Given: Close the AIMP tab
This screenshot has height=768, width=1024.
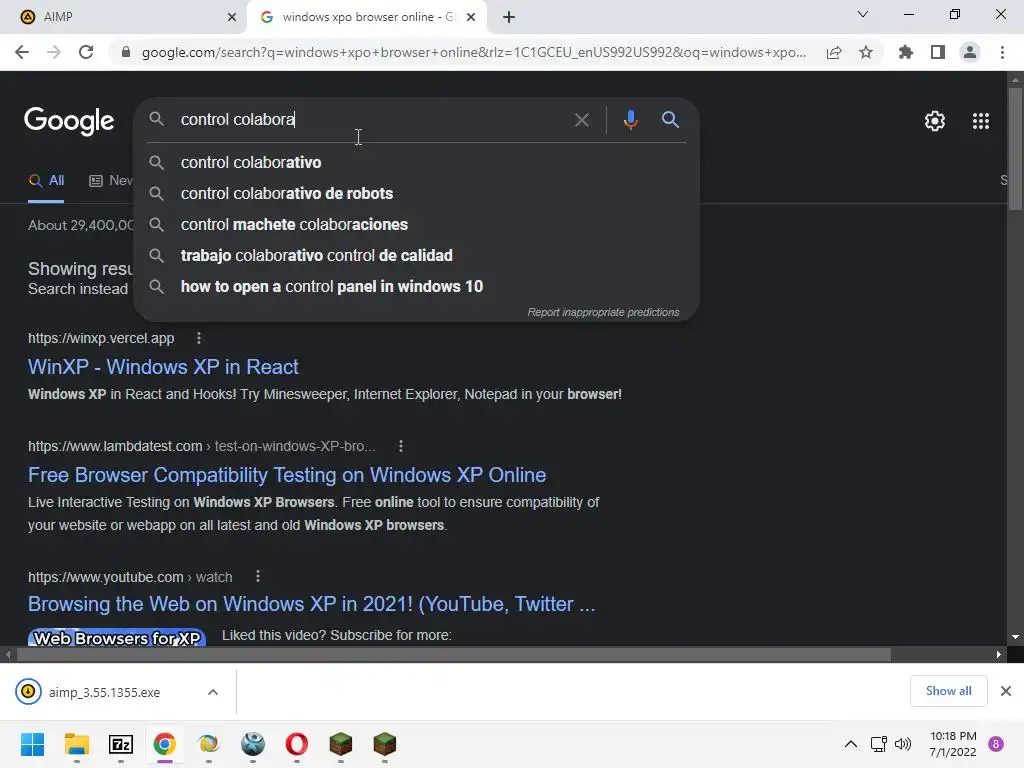Looking at the screenshot, I should [232, 17].
